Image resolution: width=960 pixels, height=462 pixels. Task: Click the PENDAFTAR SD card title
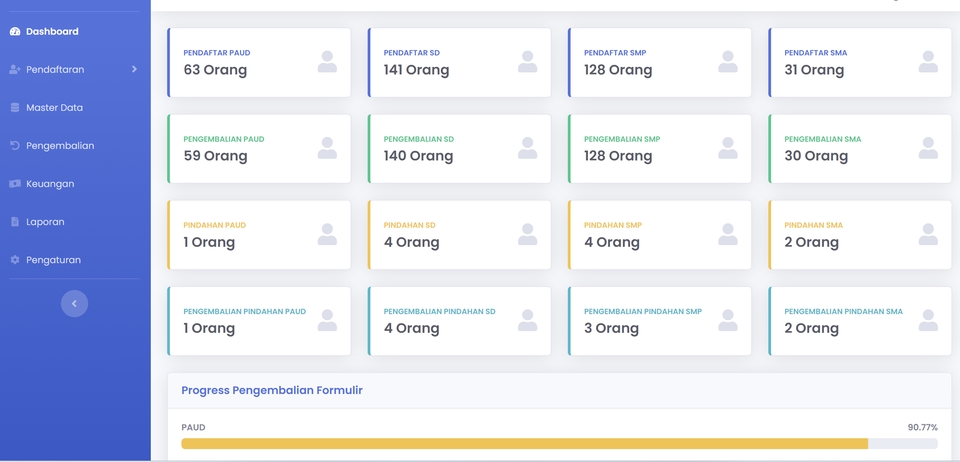pos(411,53)
